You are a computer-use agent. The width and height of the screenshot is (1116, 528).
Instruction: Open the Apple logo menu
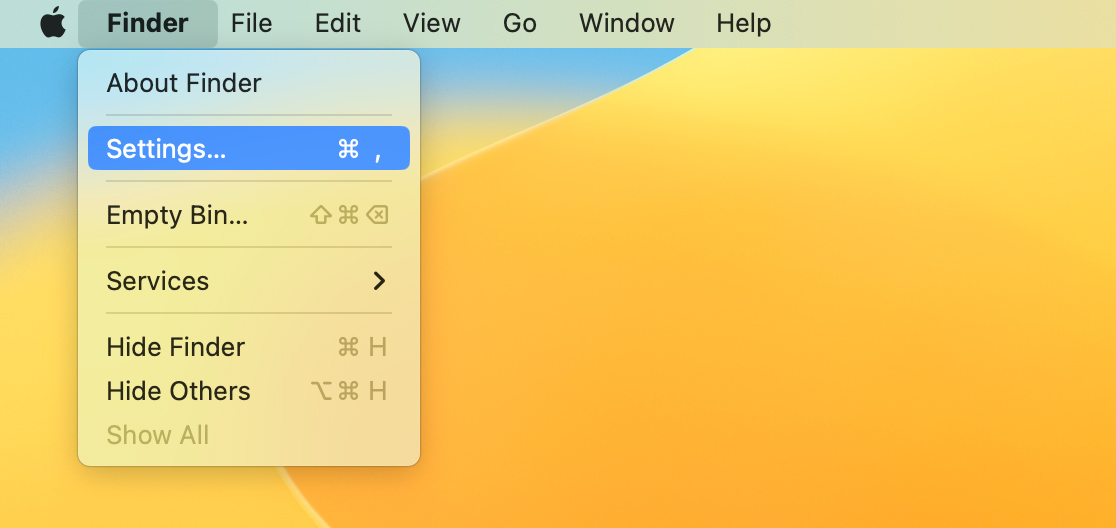(53, 23)
